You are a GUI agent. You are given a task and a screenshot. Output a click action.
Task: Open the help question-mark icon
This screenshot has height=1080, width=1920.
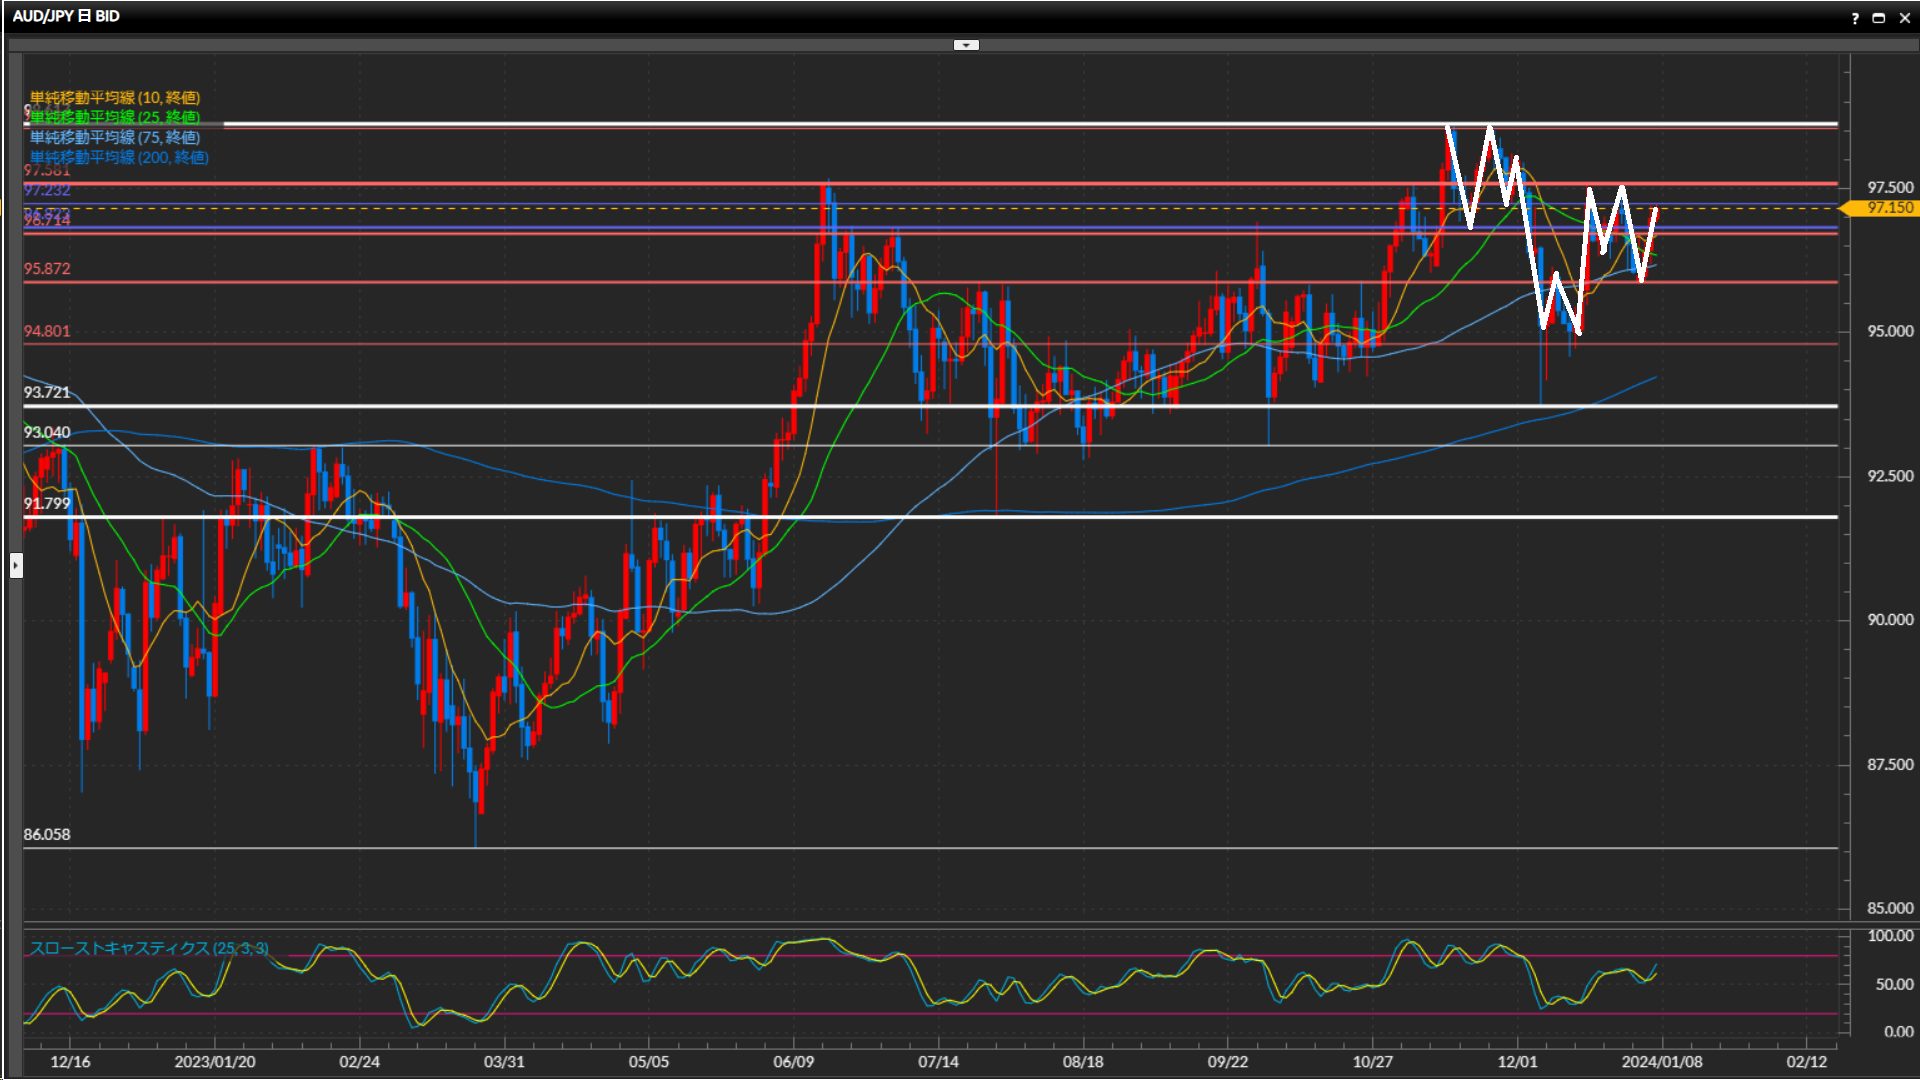click(1855, 18)
